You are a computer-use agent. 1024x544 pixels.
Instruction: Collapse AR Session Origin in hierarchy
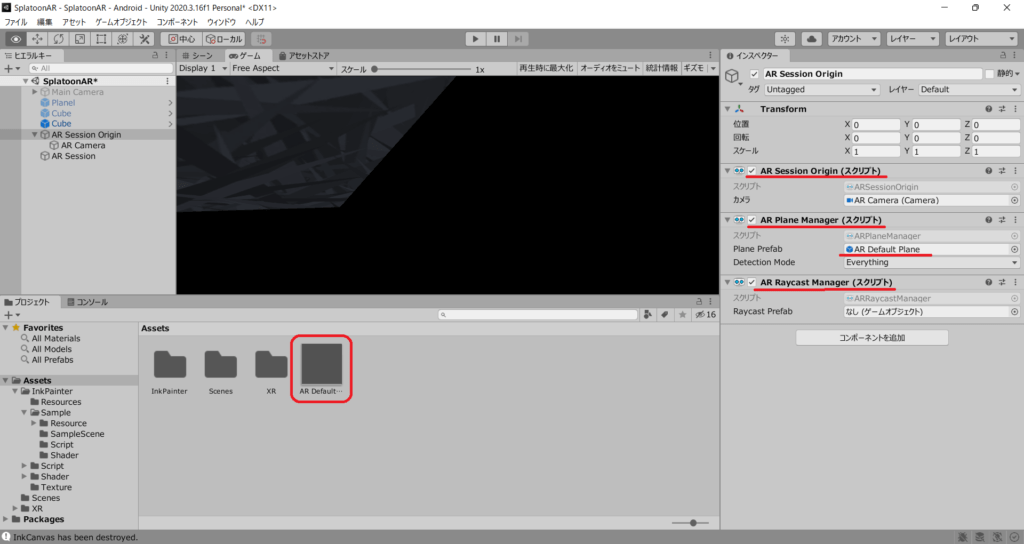pos(35,135)
